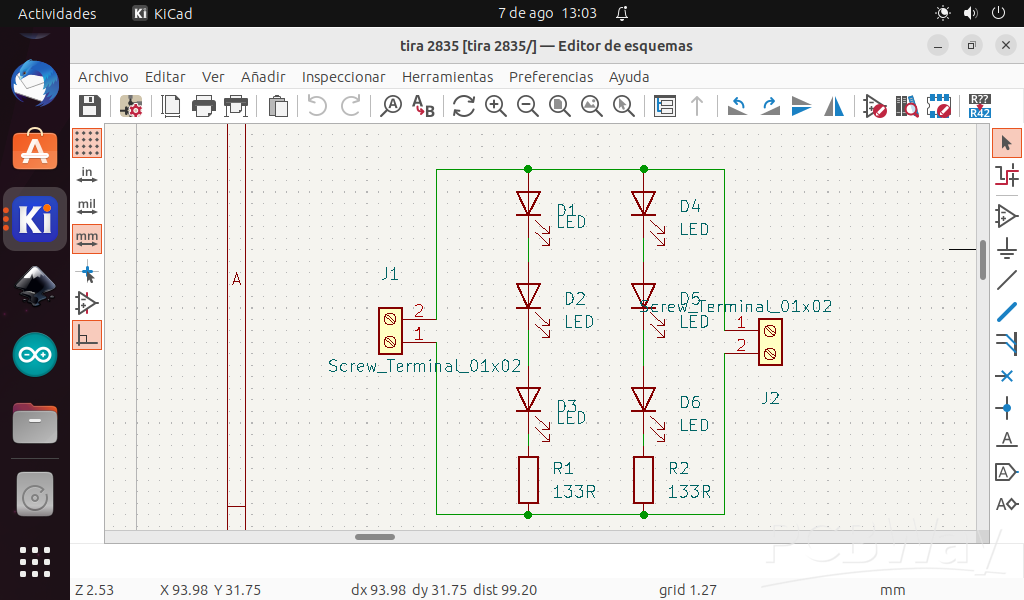Open the Herramientas menu
Screen dimensions: 1024x600
tap(447, 77)
